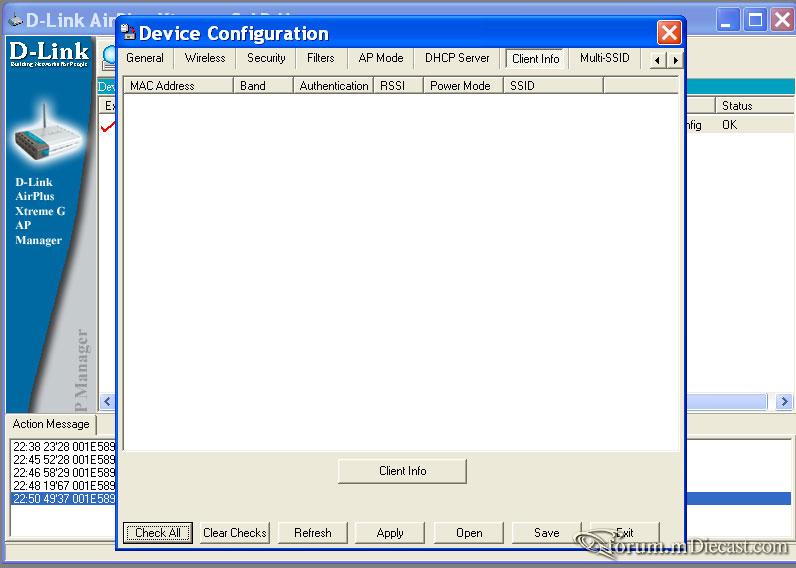Click the Apply button

[390, 533]
